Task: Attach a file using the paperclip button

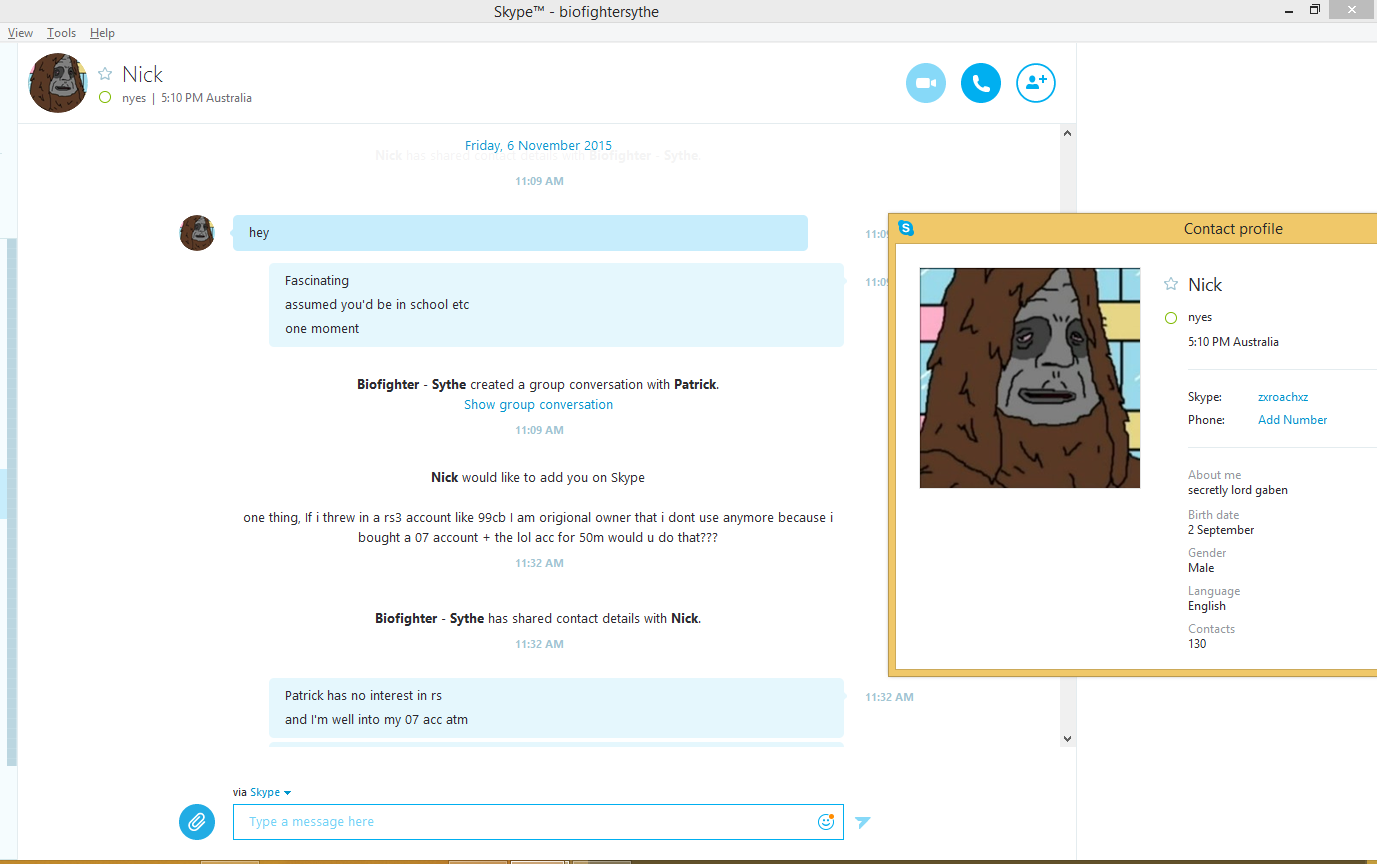Action: [x=197, y=822]
